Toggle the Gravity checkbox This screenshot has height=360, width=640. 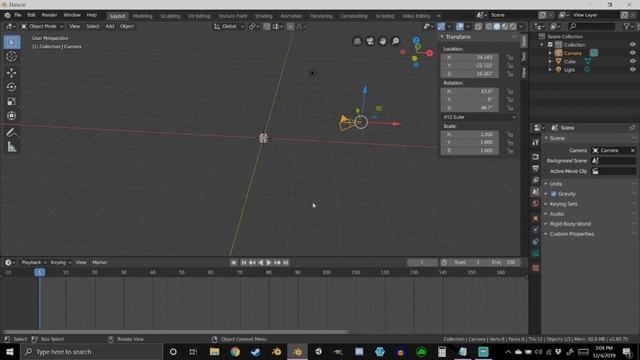553,194
